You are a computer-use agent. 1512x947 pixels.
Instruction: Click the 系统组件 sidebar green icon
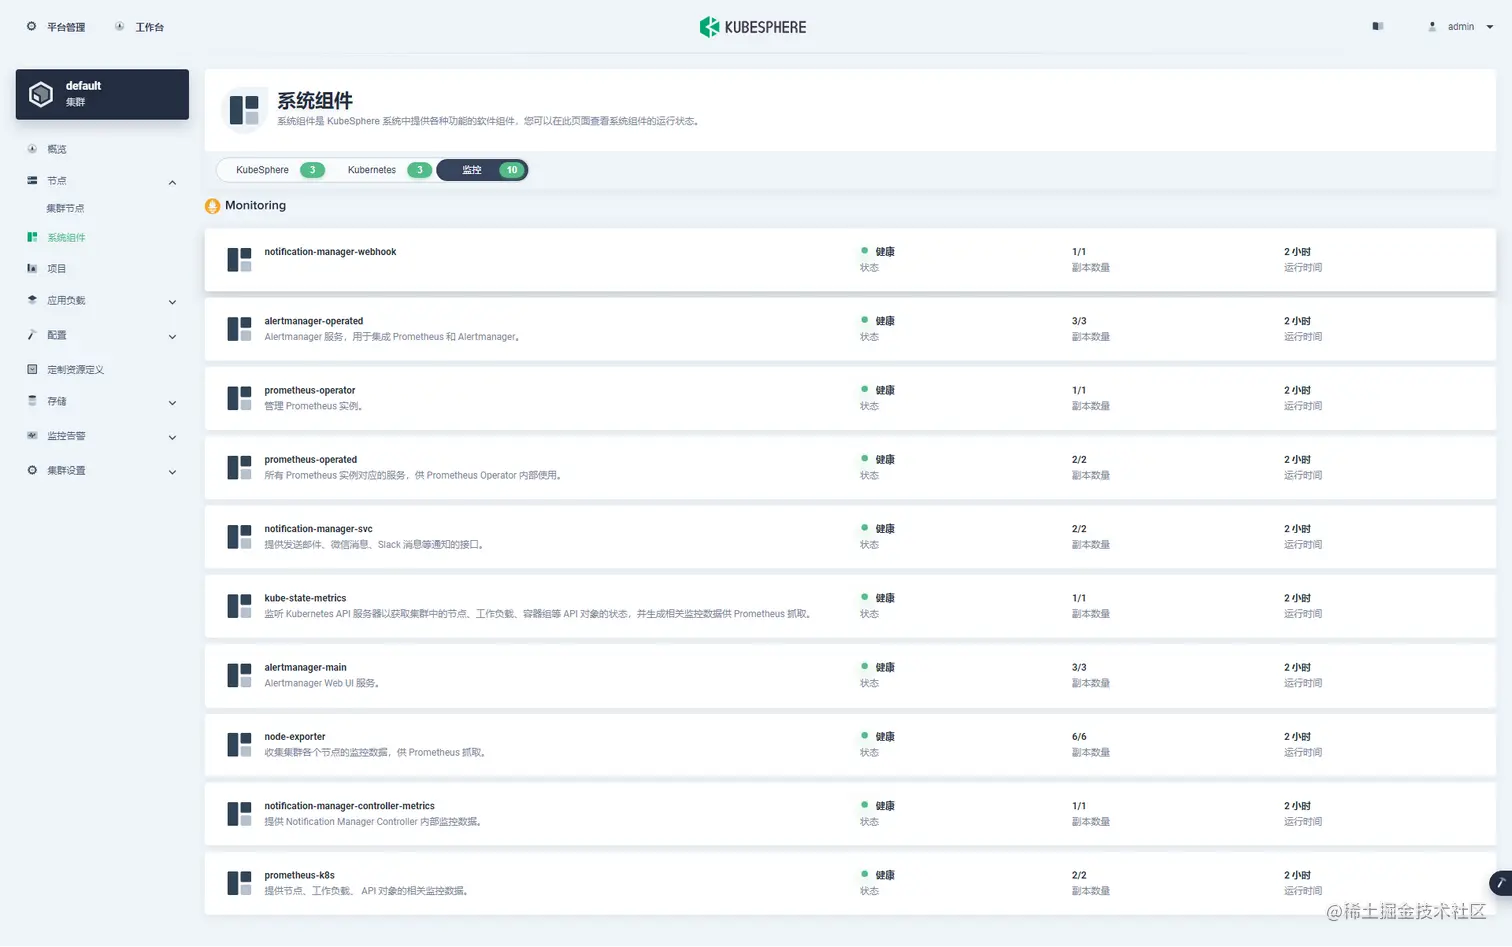point(32,237)
